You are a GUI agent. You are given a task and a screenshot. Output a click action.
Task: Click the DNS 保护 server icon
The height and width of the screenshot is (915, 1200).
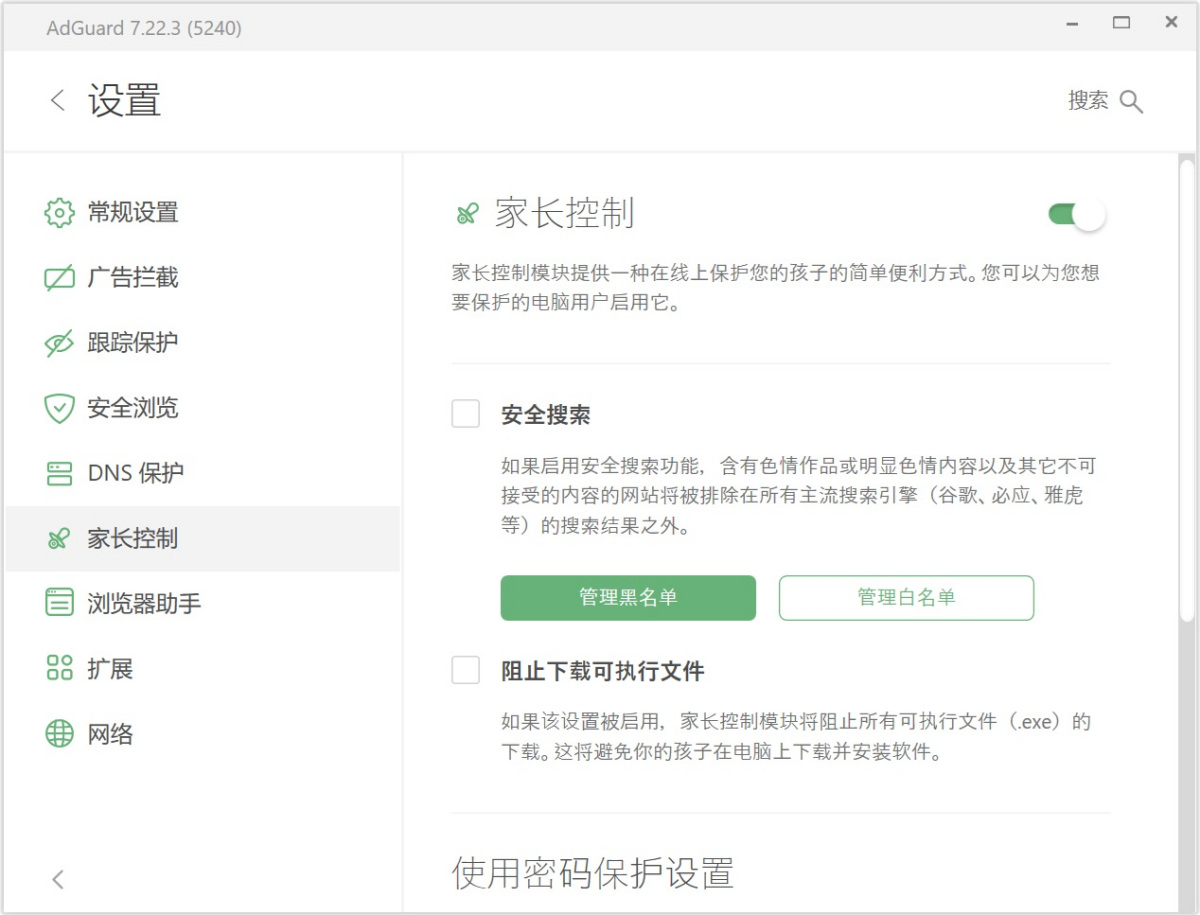point(60,473)
